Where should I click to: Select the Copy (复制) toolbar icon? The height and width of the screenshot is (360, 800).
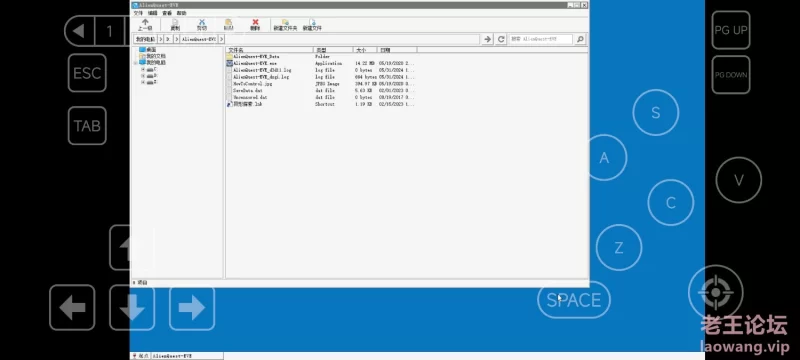pos(175,24)
